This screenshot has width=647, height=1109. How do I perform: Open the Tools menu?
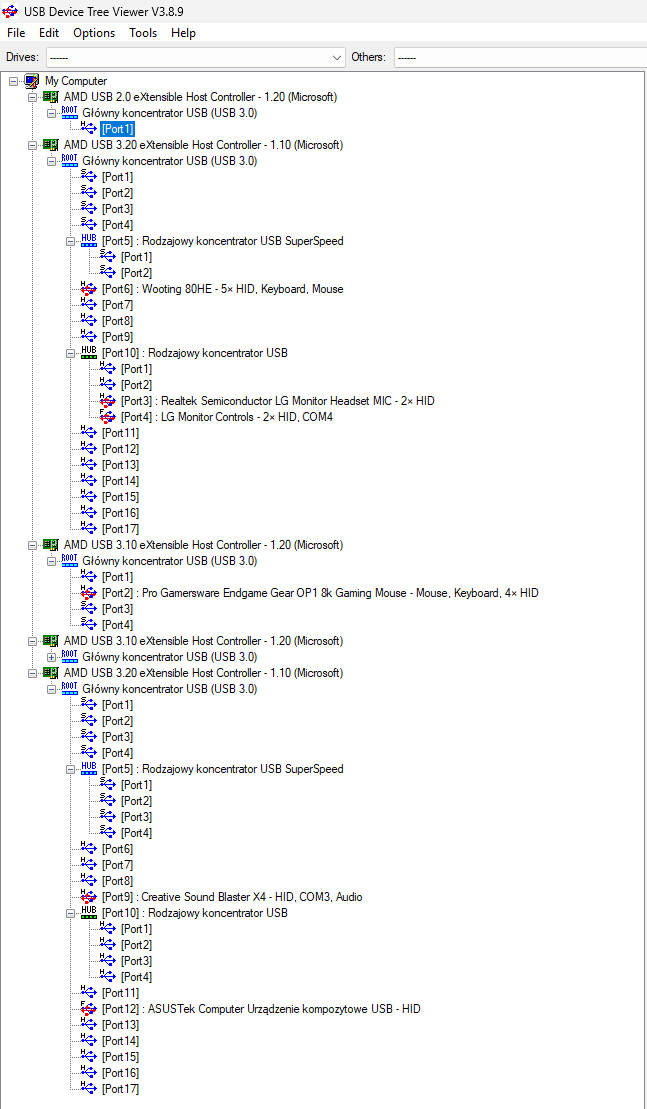coord(143,33)
